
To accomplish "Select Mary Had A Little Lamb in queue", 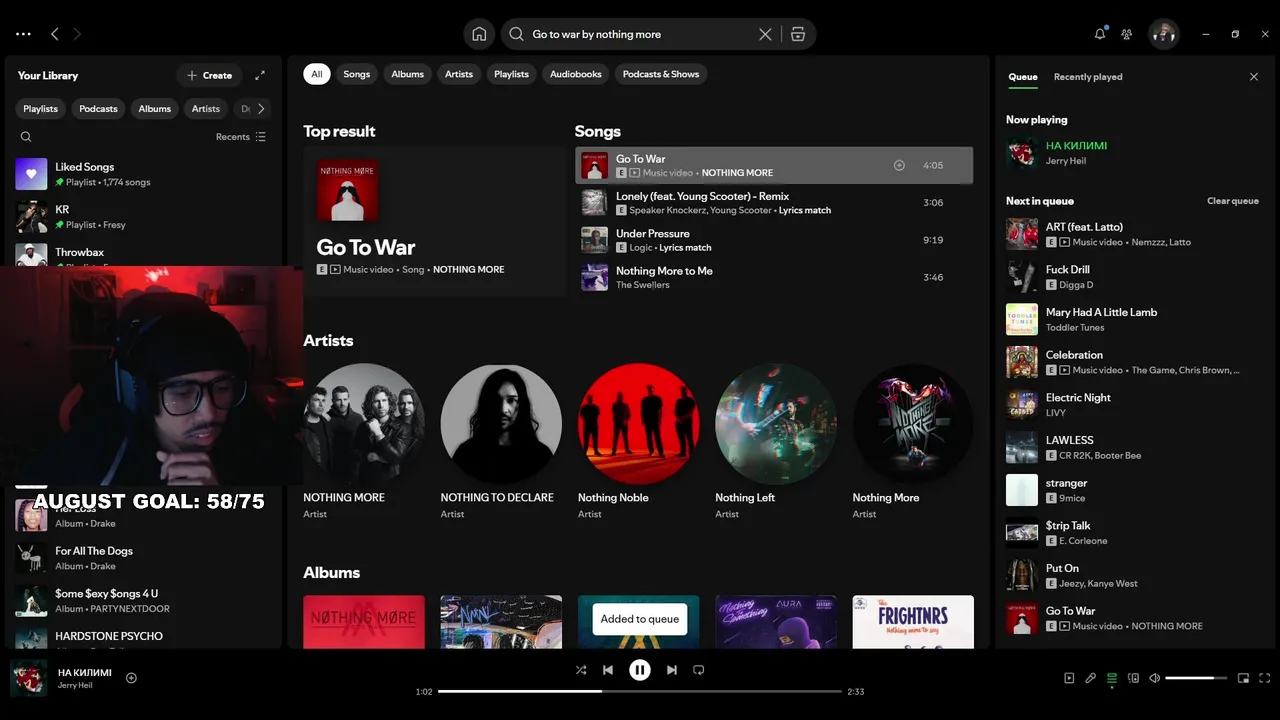I will (x=1133, y=319).
